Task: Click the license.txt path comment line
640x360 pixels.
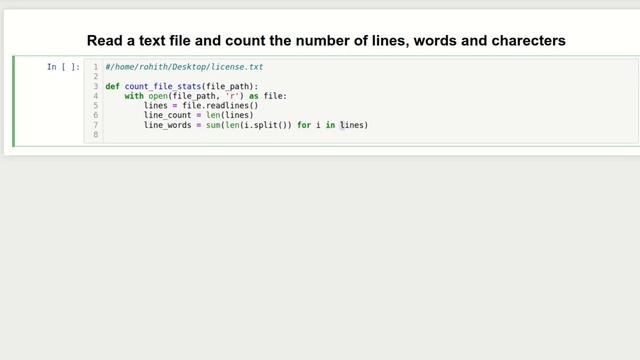Action: 184,67
